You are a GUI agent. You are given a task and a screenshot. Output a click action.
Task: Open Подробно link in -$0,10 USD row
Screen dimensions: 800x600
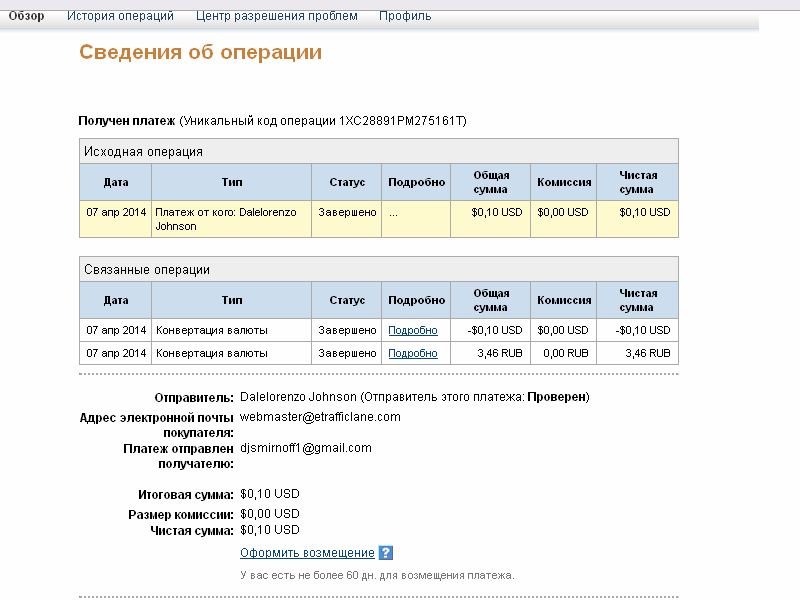click(x=413, y=330)
